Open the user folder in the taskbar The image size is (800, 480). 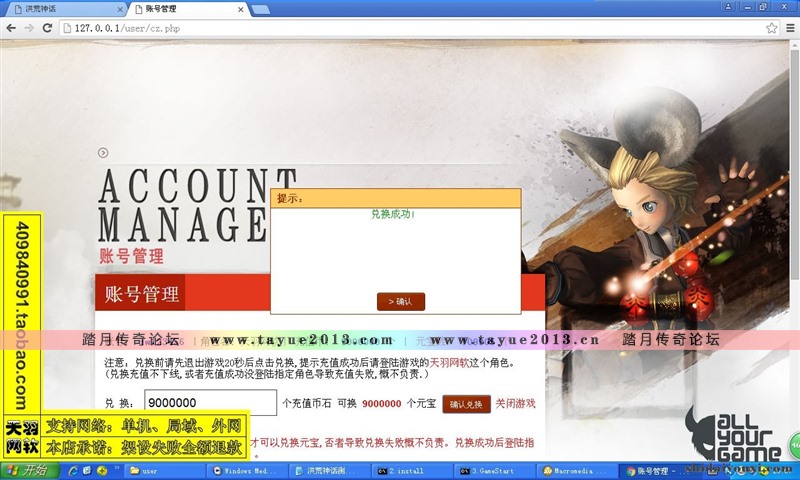coord(166,470)
